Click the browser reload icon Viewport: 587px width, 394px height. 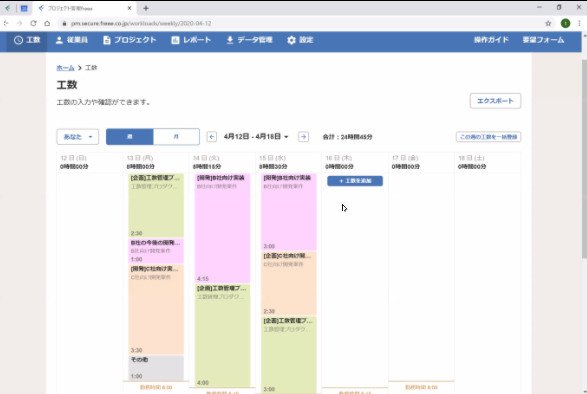(x=33, y=23)
